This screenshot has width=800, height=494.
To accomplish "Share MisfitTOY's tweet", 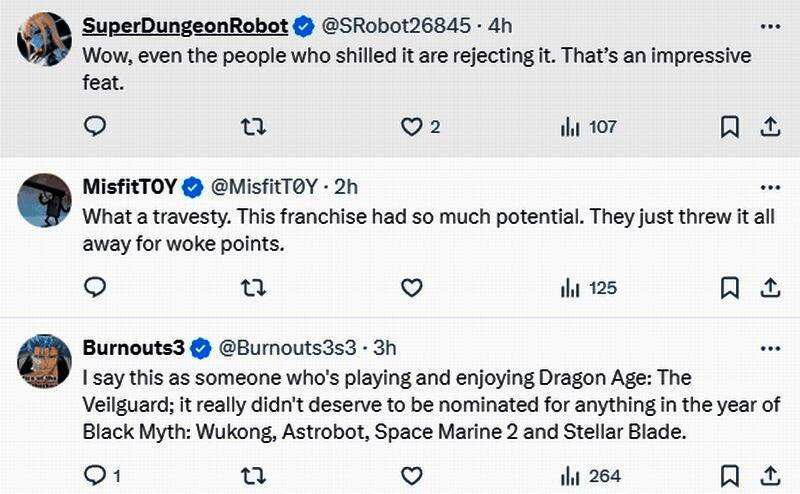I will pos(770,288).
